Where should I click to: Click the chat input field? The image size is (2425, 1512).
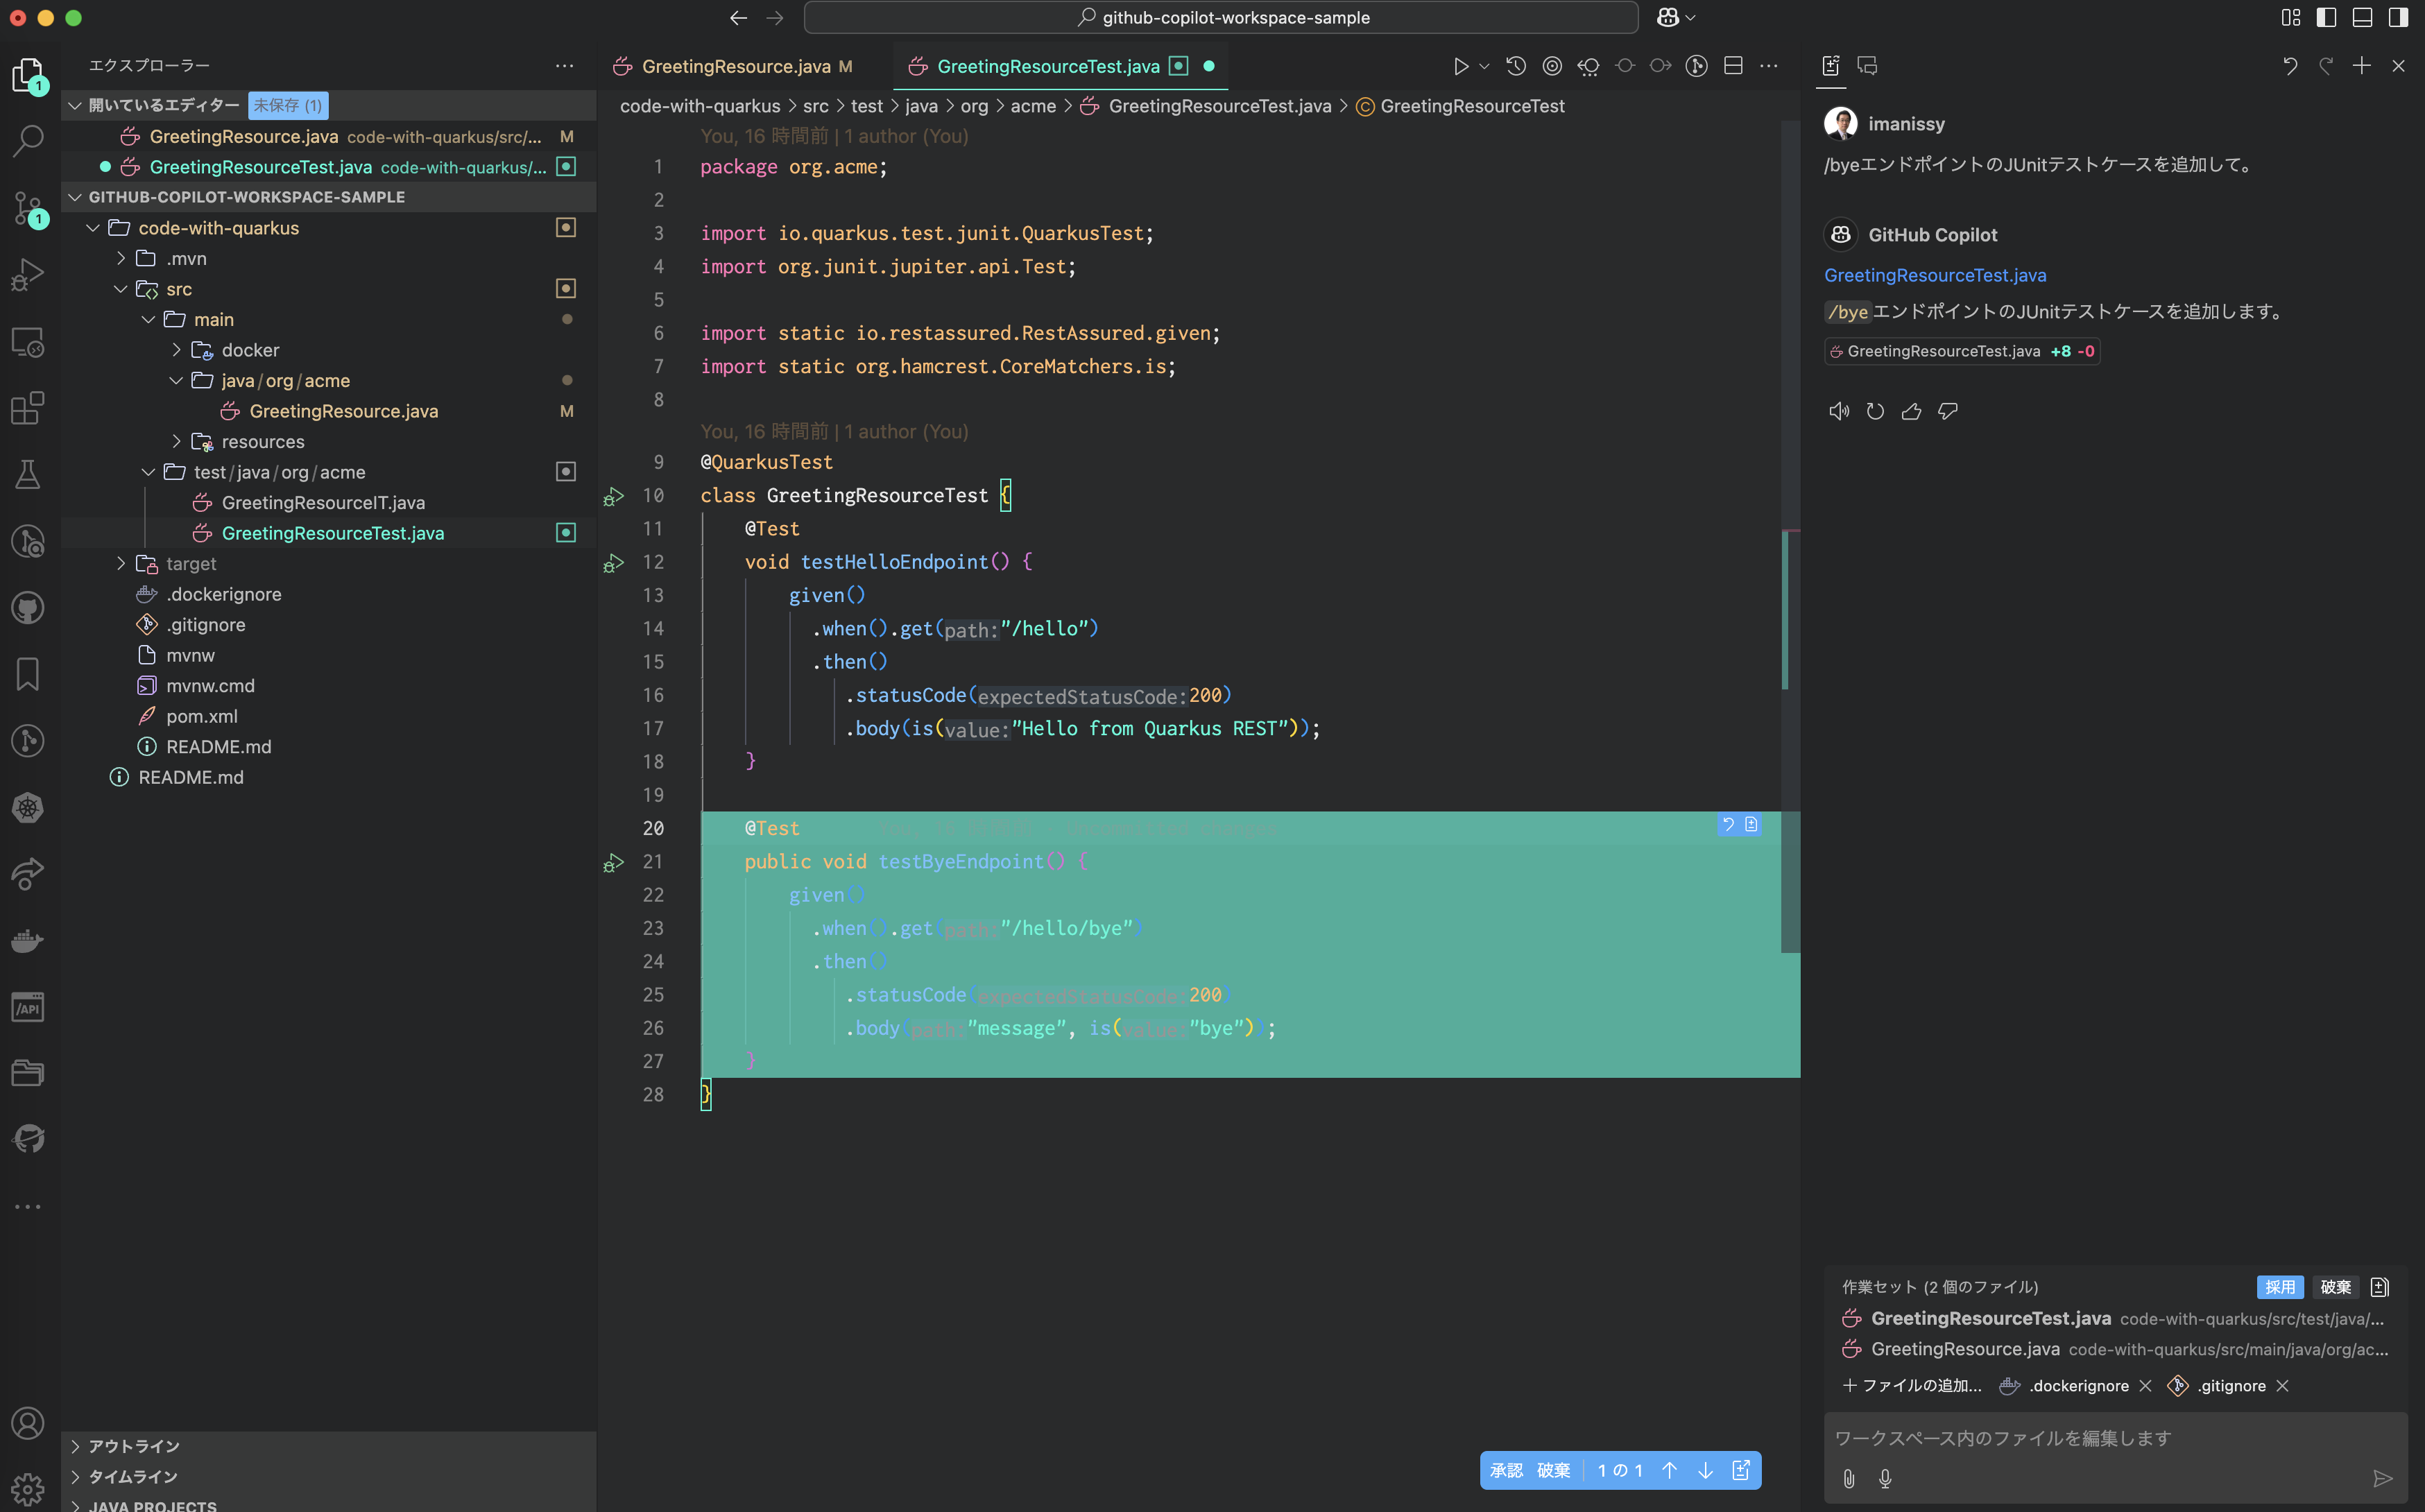coord(2100,1438)
